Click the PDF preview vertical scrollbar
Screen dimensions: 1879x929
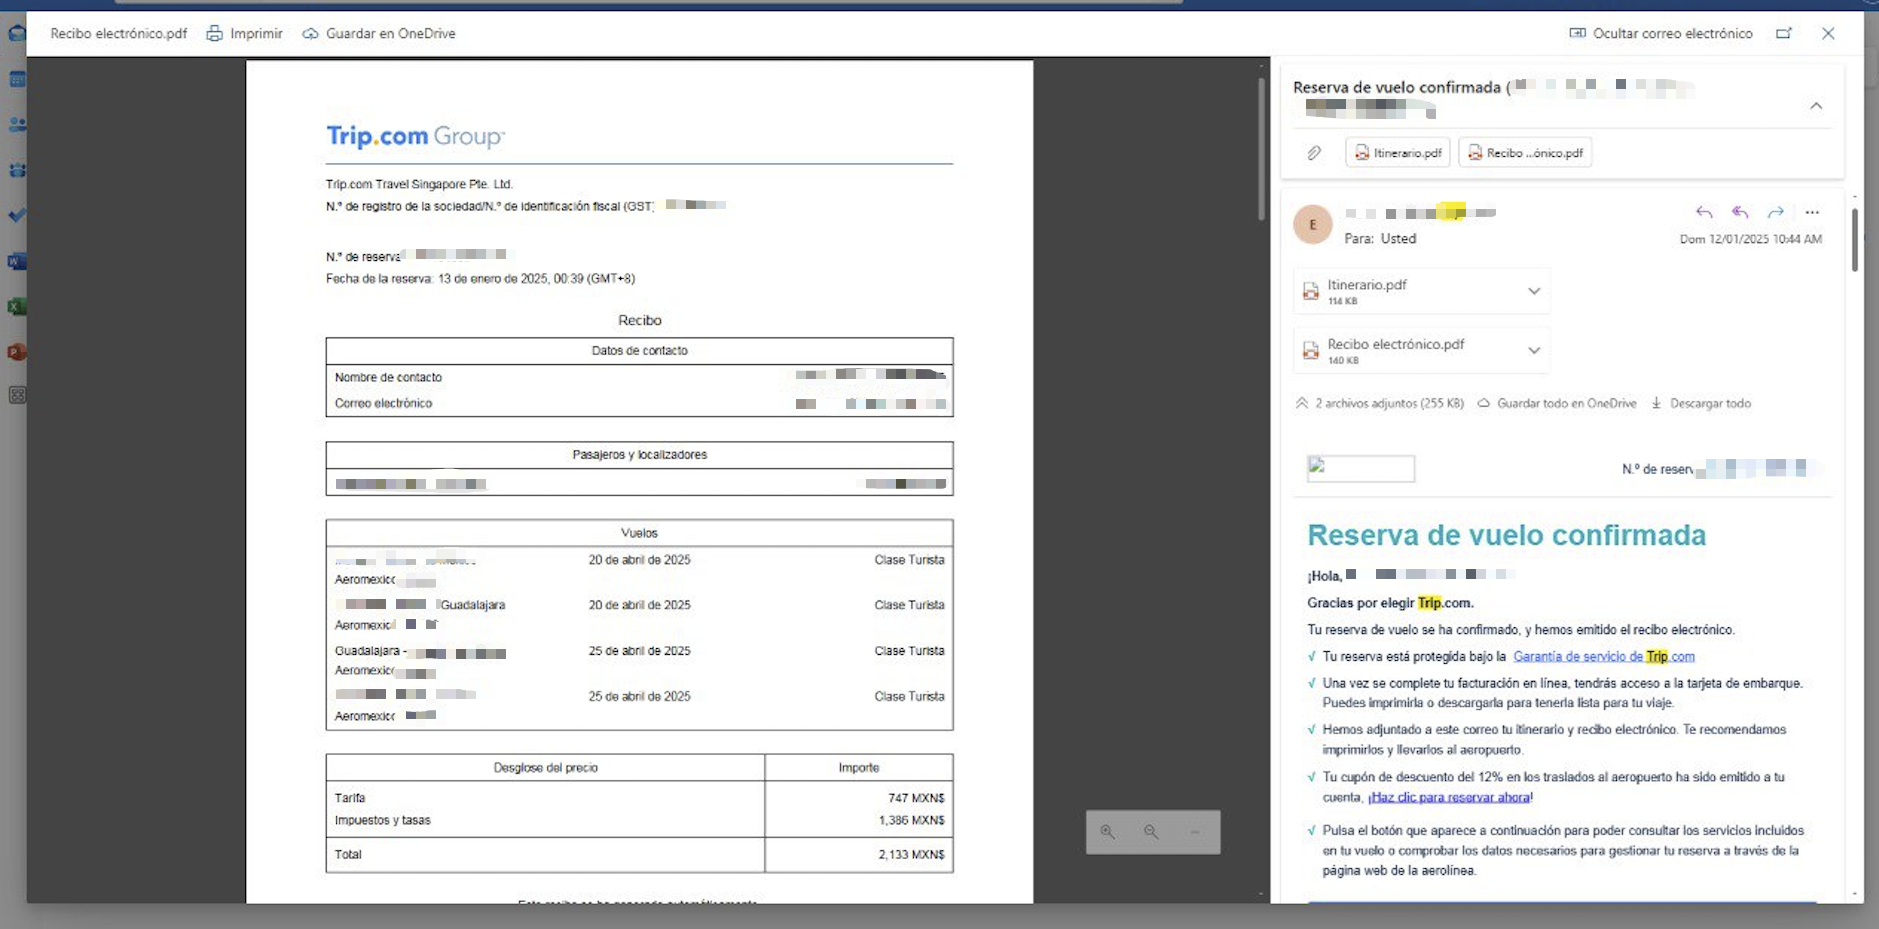tap(1261, 150)
